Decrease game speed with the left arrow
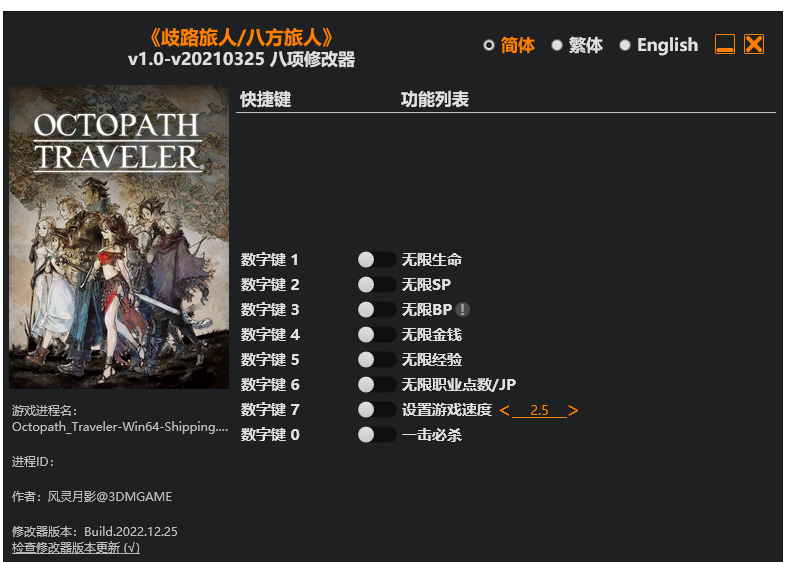Screen dimensions: 788x562 505,411
